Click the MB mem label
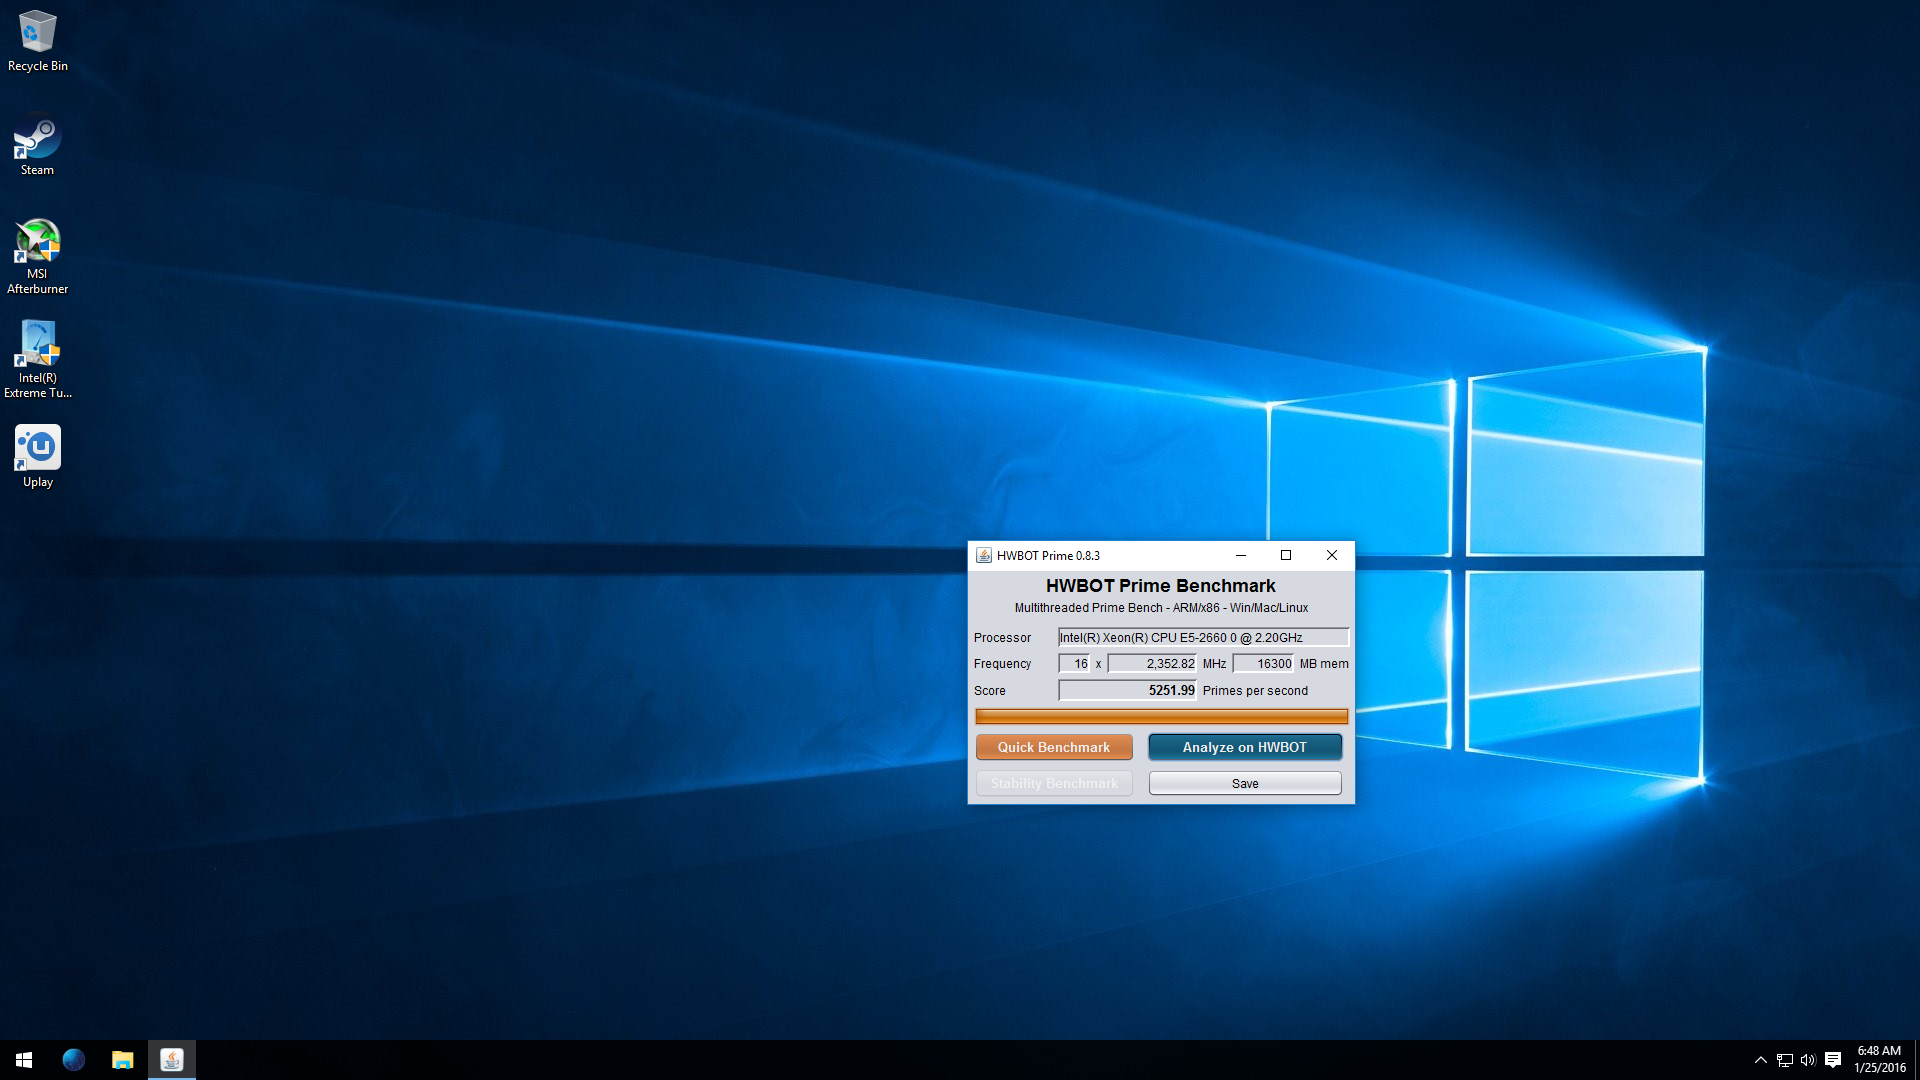Image resolution: width=1920 pixels, height=1080 pixels. [1324, 664]
